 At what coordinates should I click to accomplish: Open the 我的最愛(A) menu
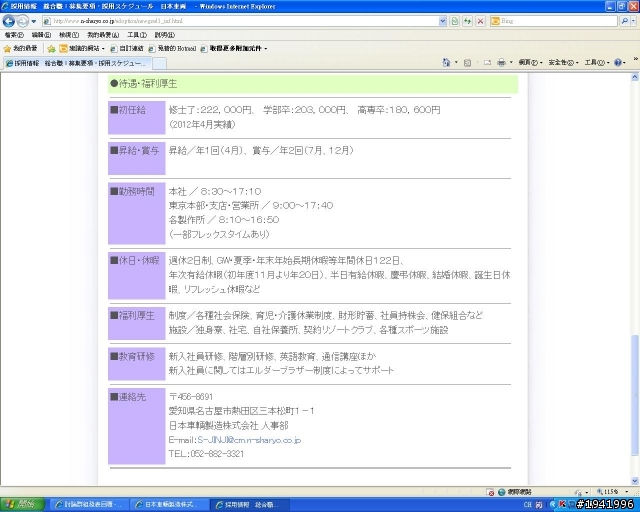(x=103, y=35)
